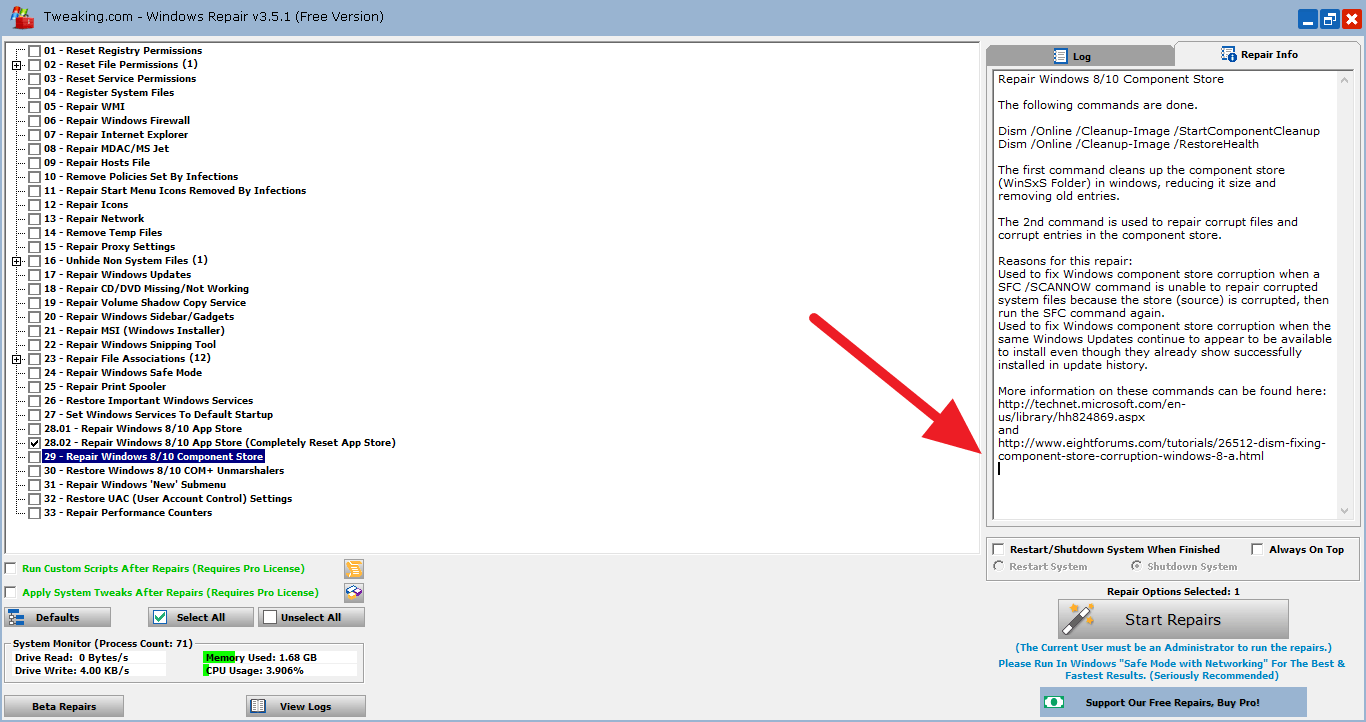Image resolution: width=1366 pixels, height=722 pixels.
Task: Select the Restart System radio option
Action: point(998,566)
